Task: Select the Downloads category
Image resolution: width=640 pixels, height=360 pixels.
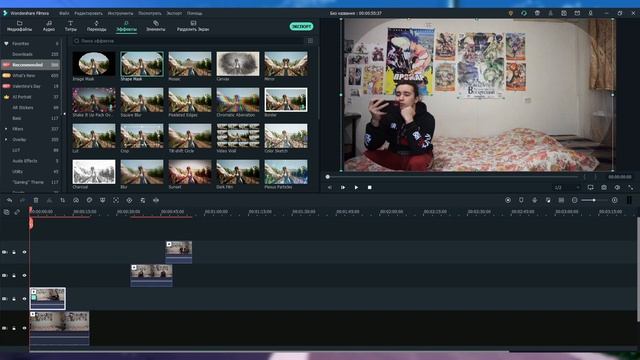Action: click(31, 54)
